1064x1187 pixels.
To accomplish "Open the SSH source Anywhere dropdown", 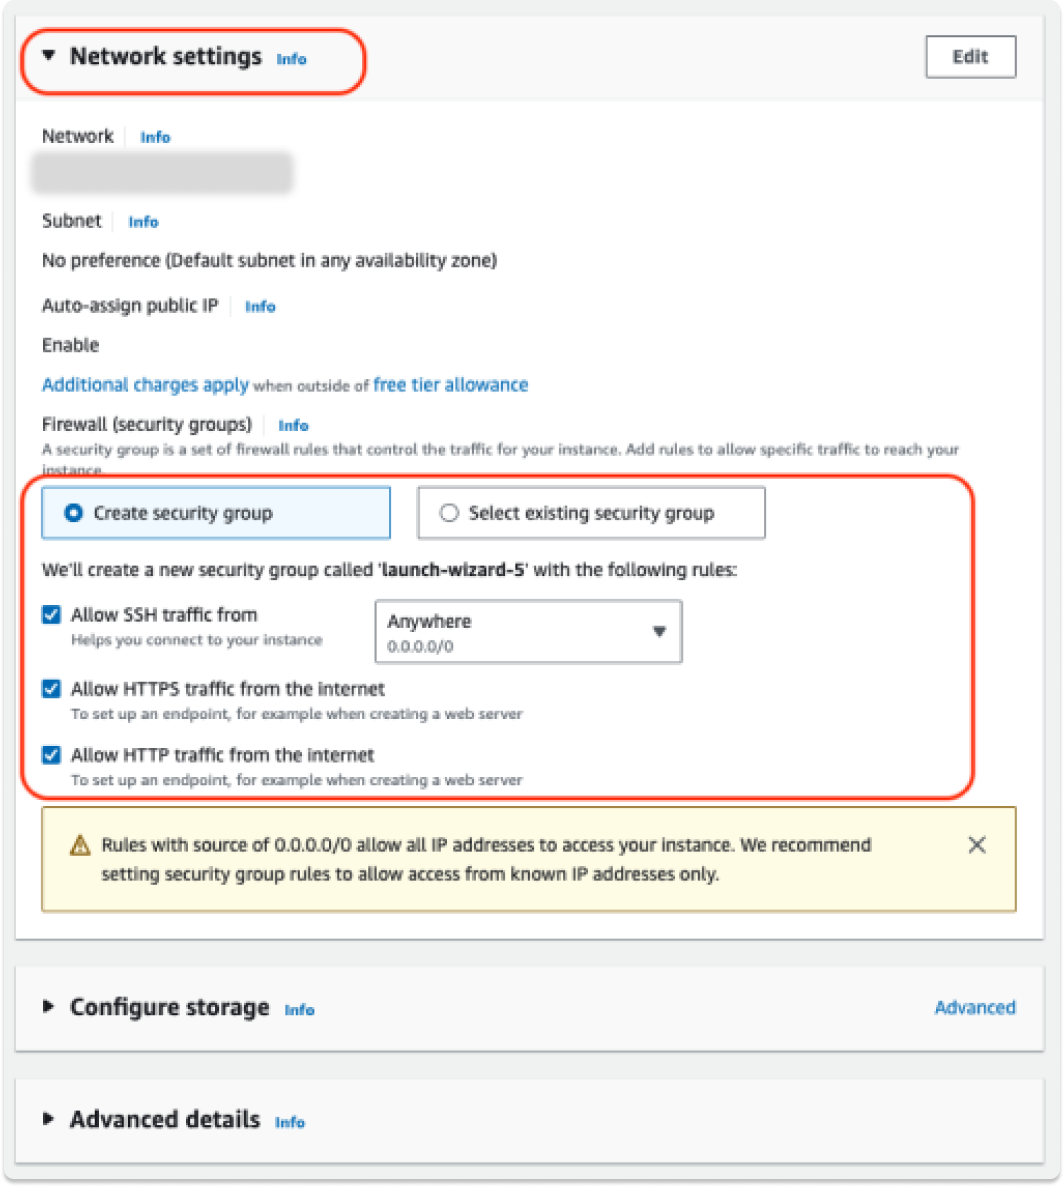I will (x=528, y=631).
